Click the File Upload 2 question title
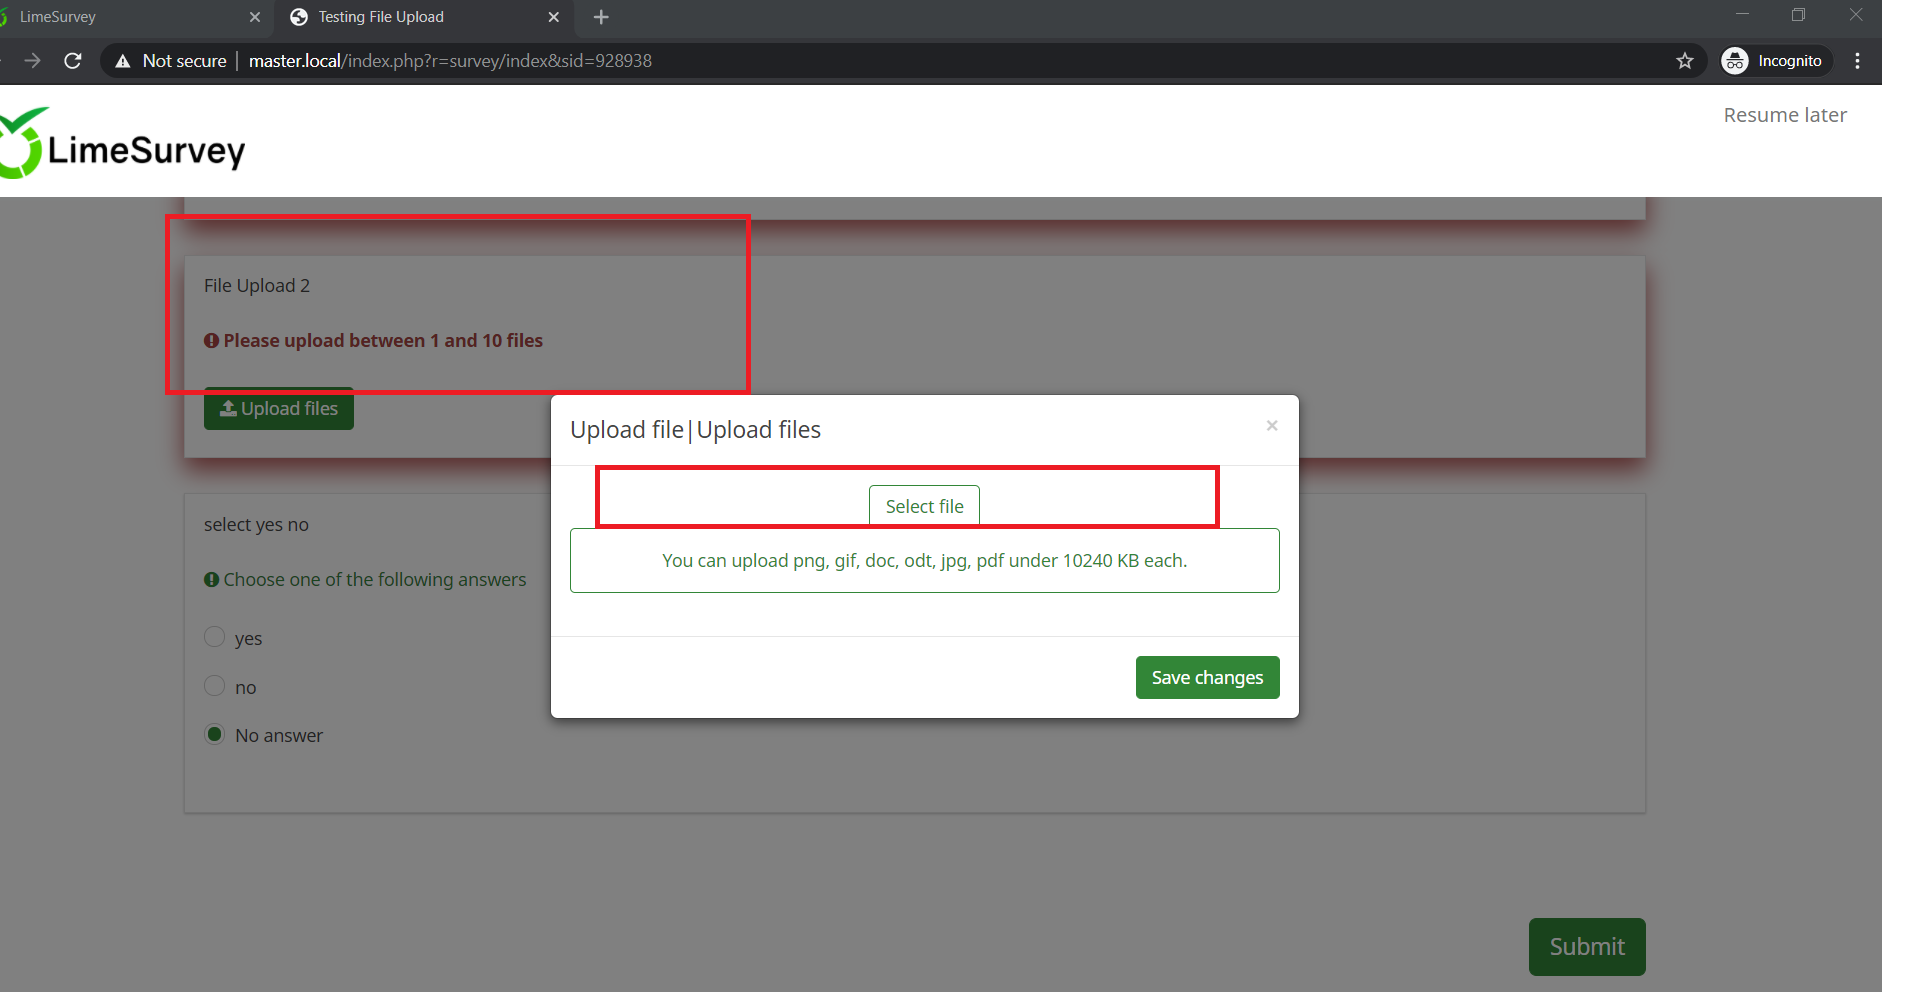This screenshot has width=1924, height=992. 257,286
